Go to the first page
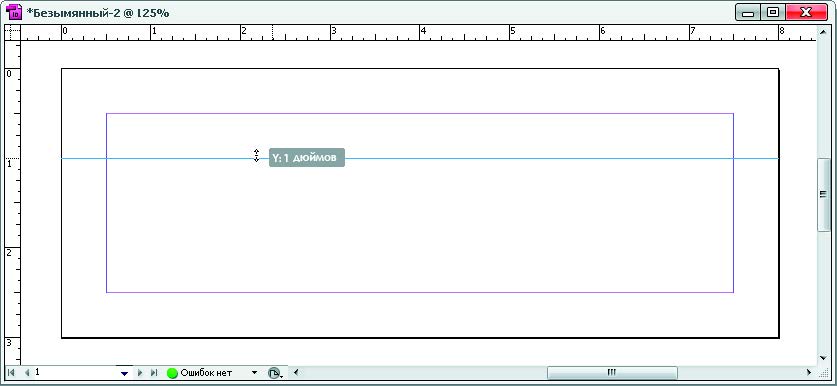This screenshot has height=386, width=837. tap(11, 373)
